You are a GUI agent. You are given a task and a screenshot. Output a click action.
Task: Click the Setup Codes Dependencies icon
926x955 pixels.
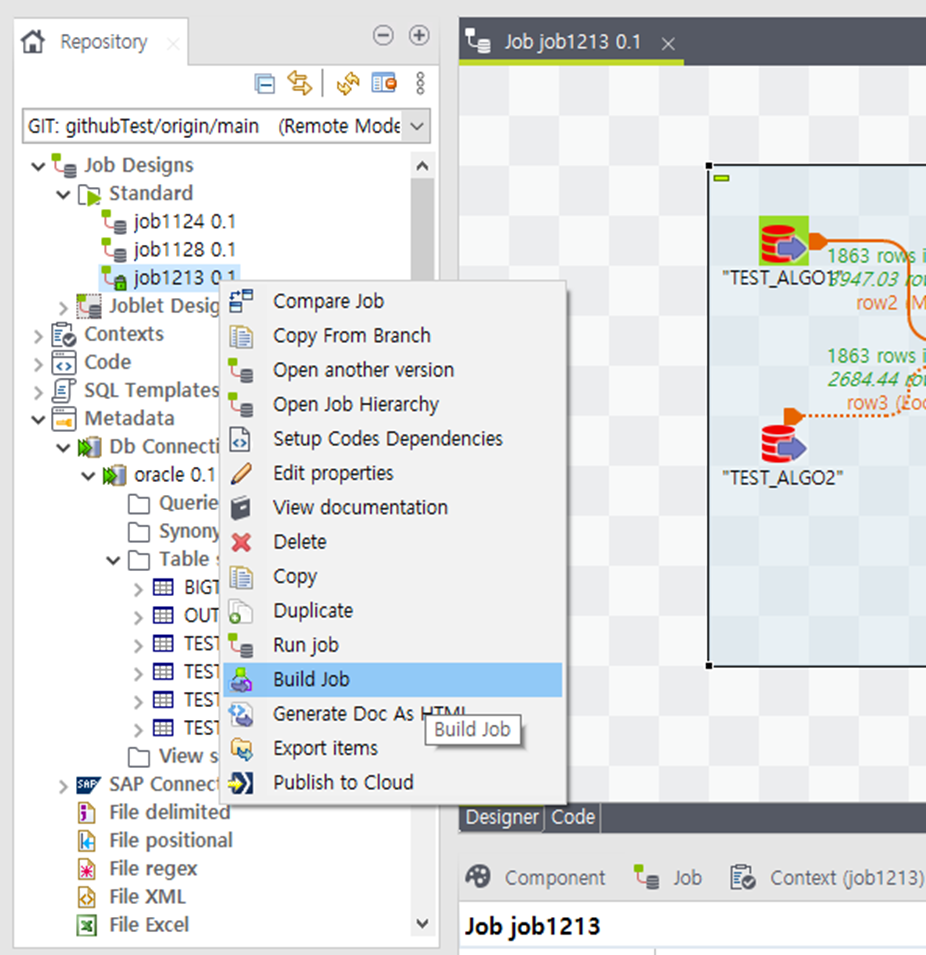tap(240, 439)
